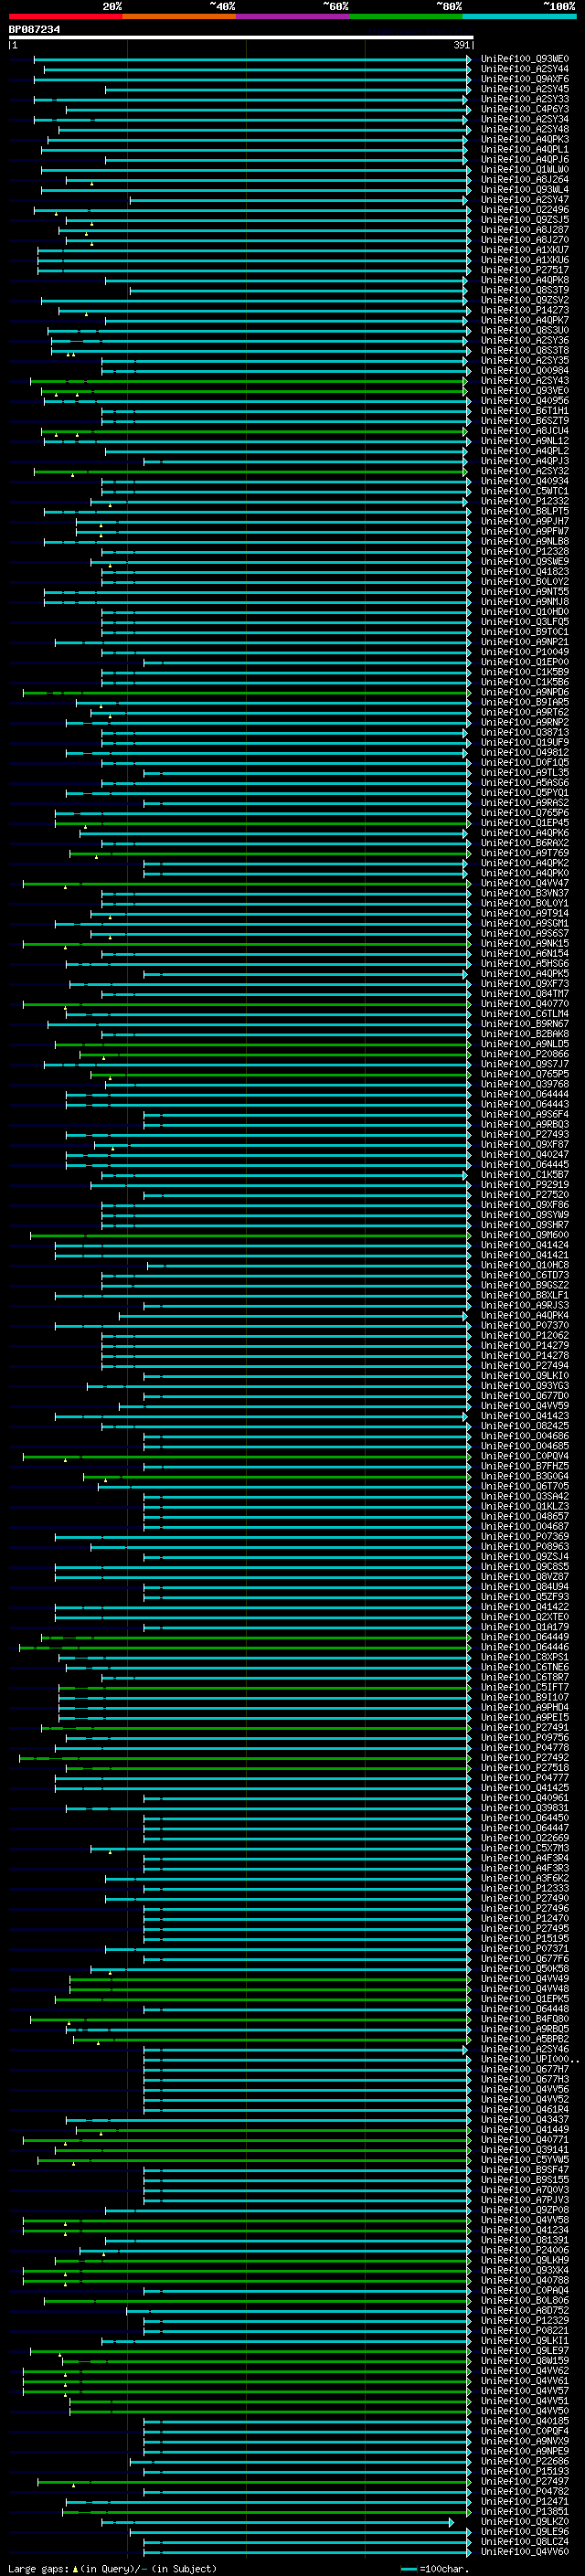Select the UniRef100_P27517 label

pos(524,270)
